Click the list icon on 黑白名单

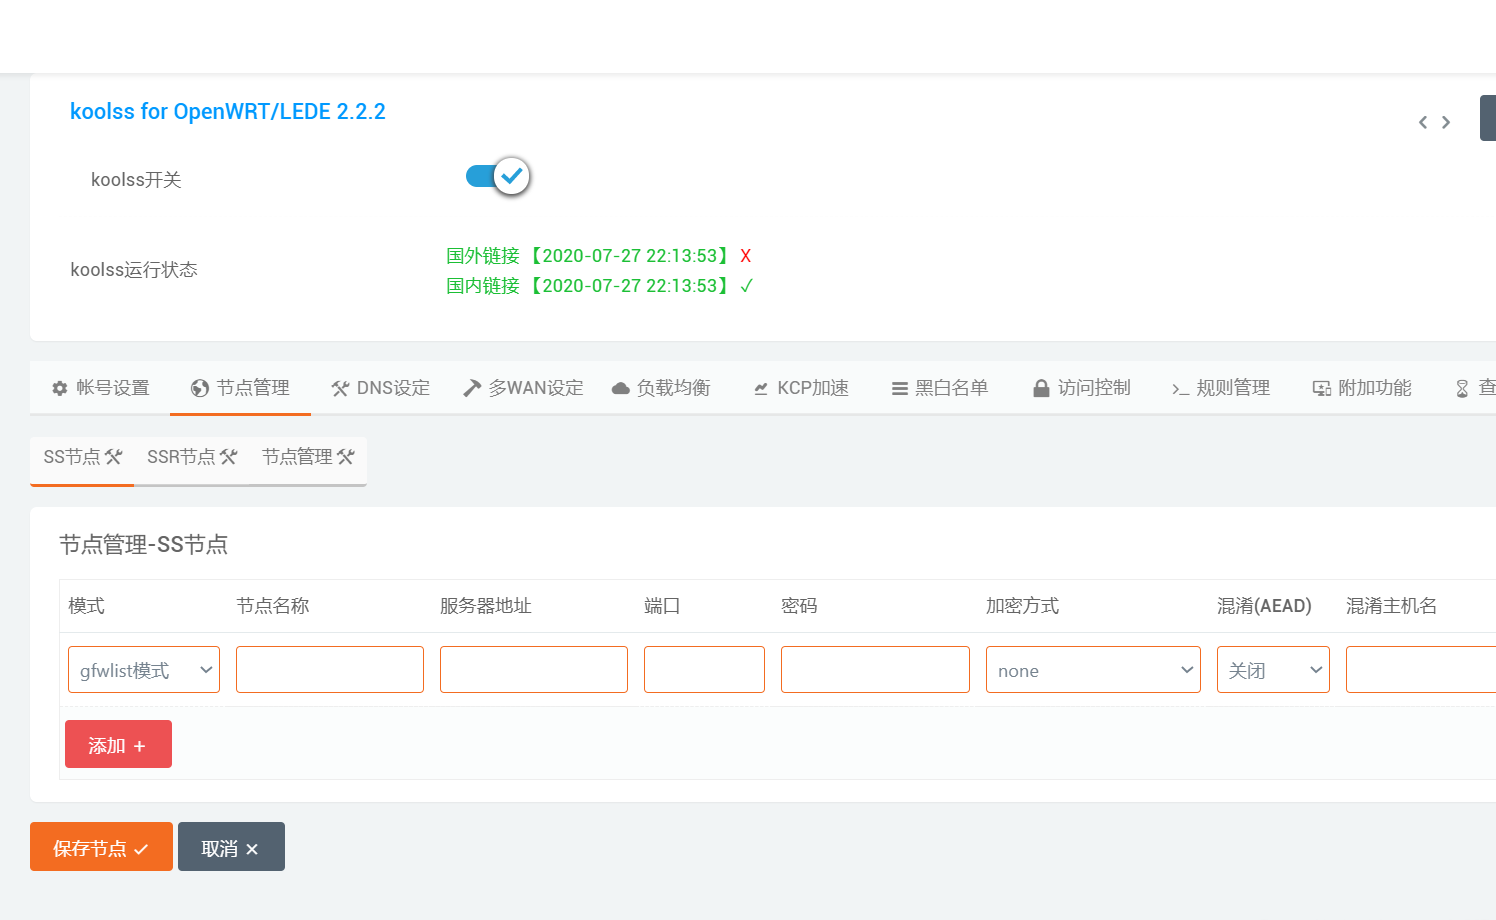(898, 387)
